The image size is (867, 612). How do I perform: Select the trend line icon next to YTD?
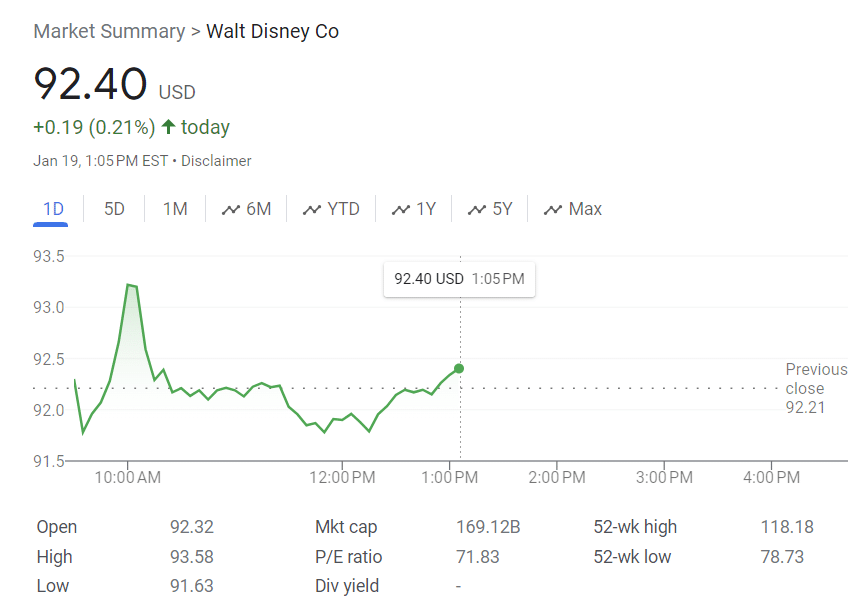[312, 208]
